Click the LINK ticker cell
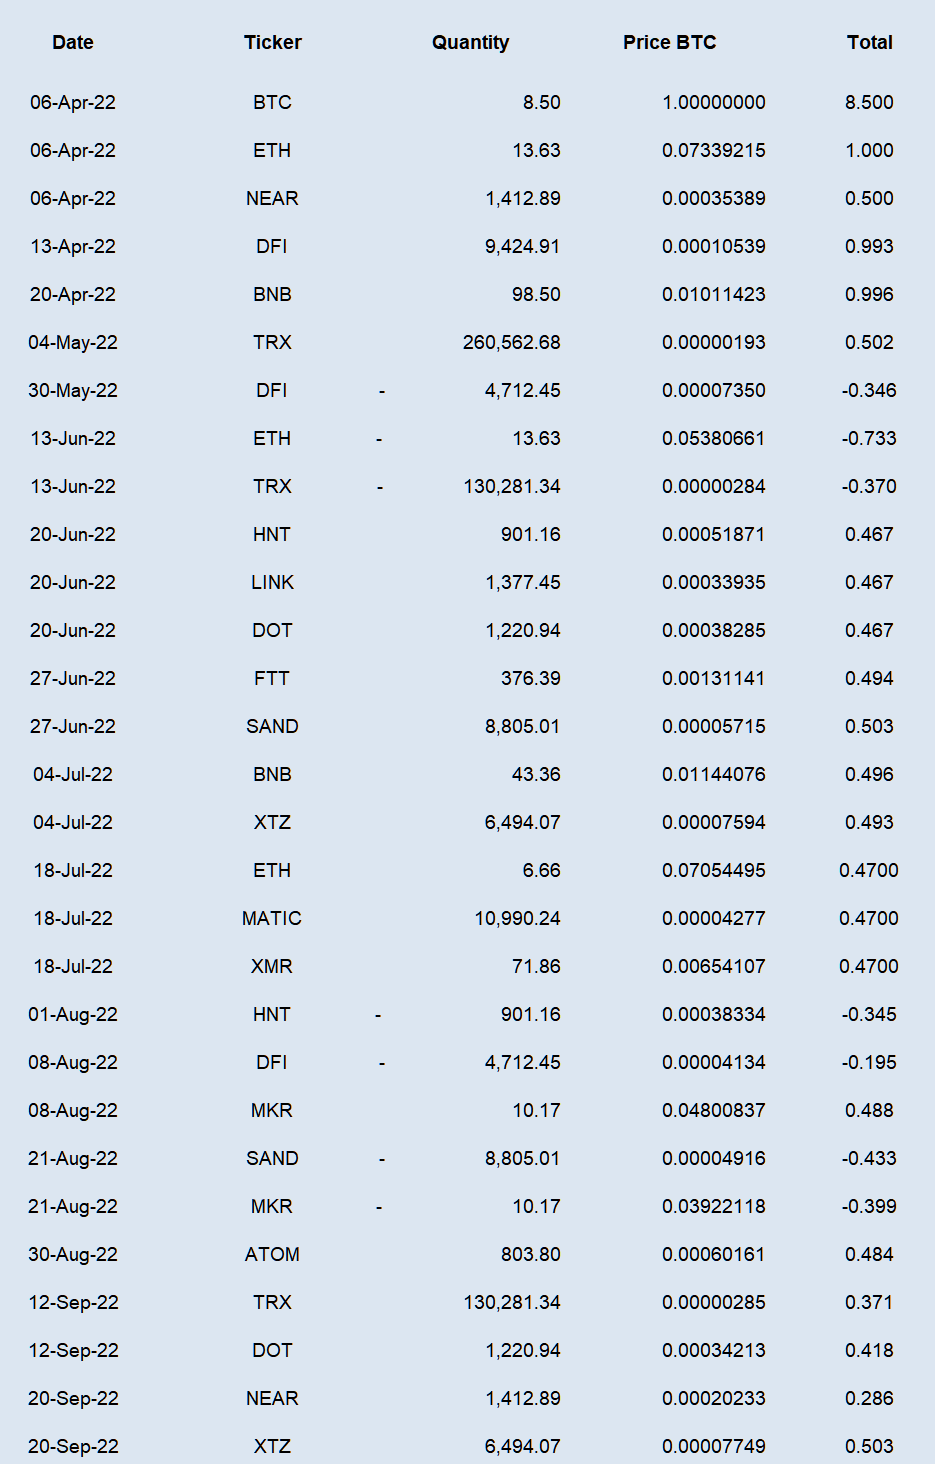The width and height of the screenshot is (935, 1464). [272, 582]
